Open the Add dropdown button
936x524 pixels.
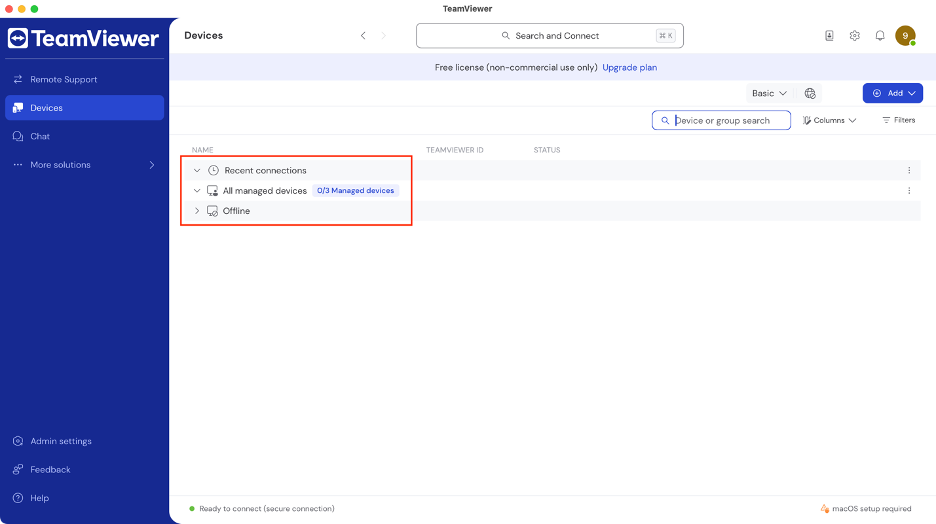pyautogui.click(x=892, y=93)
